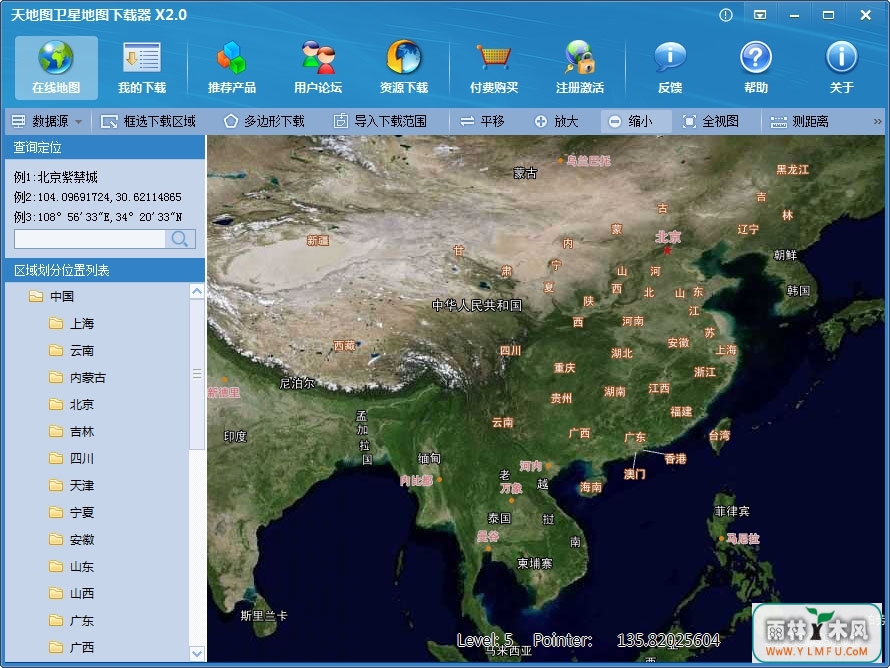
Task: Choose 导入下载范围 import range tool
Action: [380, 121]
